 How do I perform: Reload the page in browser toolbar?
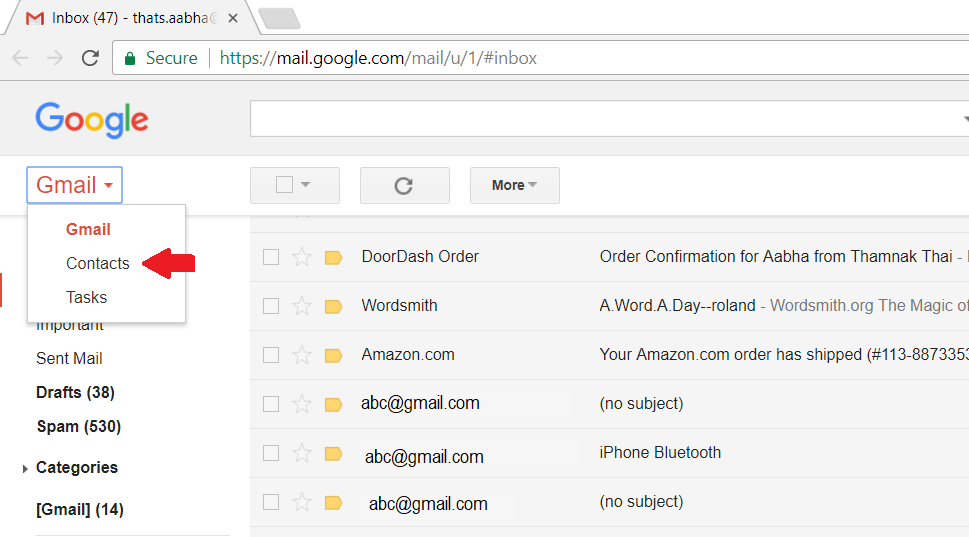tap(90, 58)
